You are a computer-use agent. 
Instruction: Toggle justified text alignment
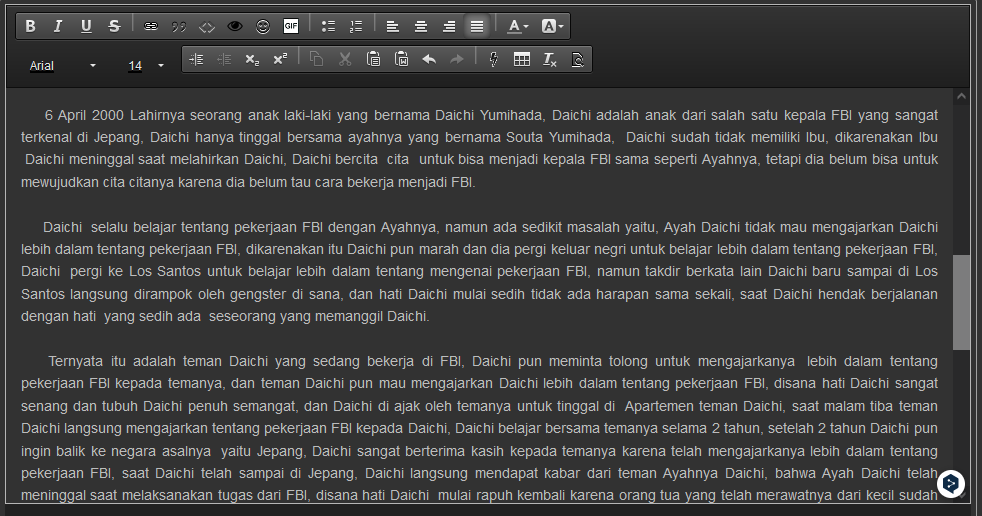coord(477,26)
